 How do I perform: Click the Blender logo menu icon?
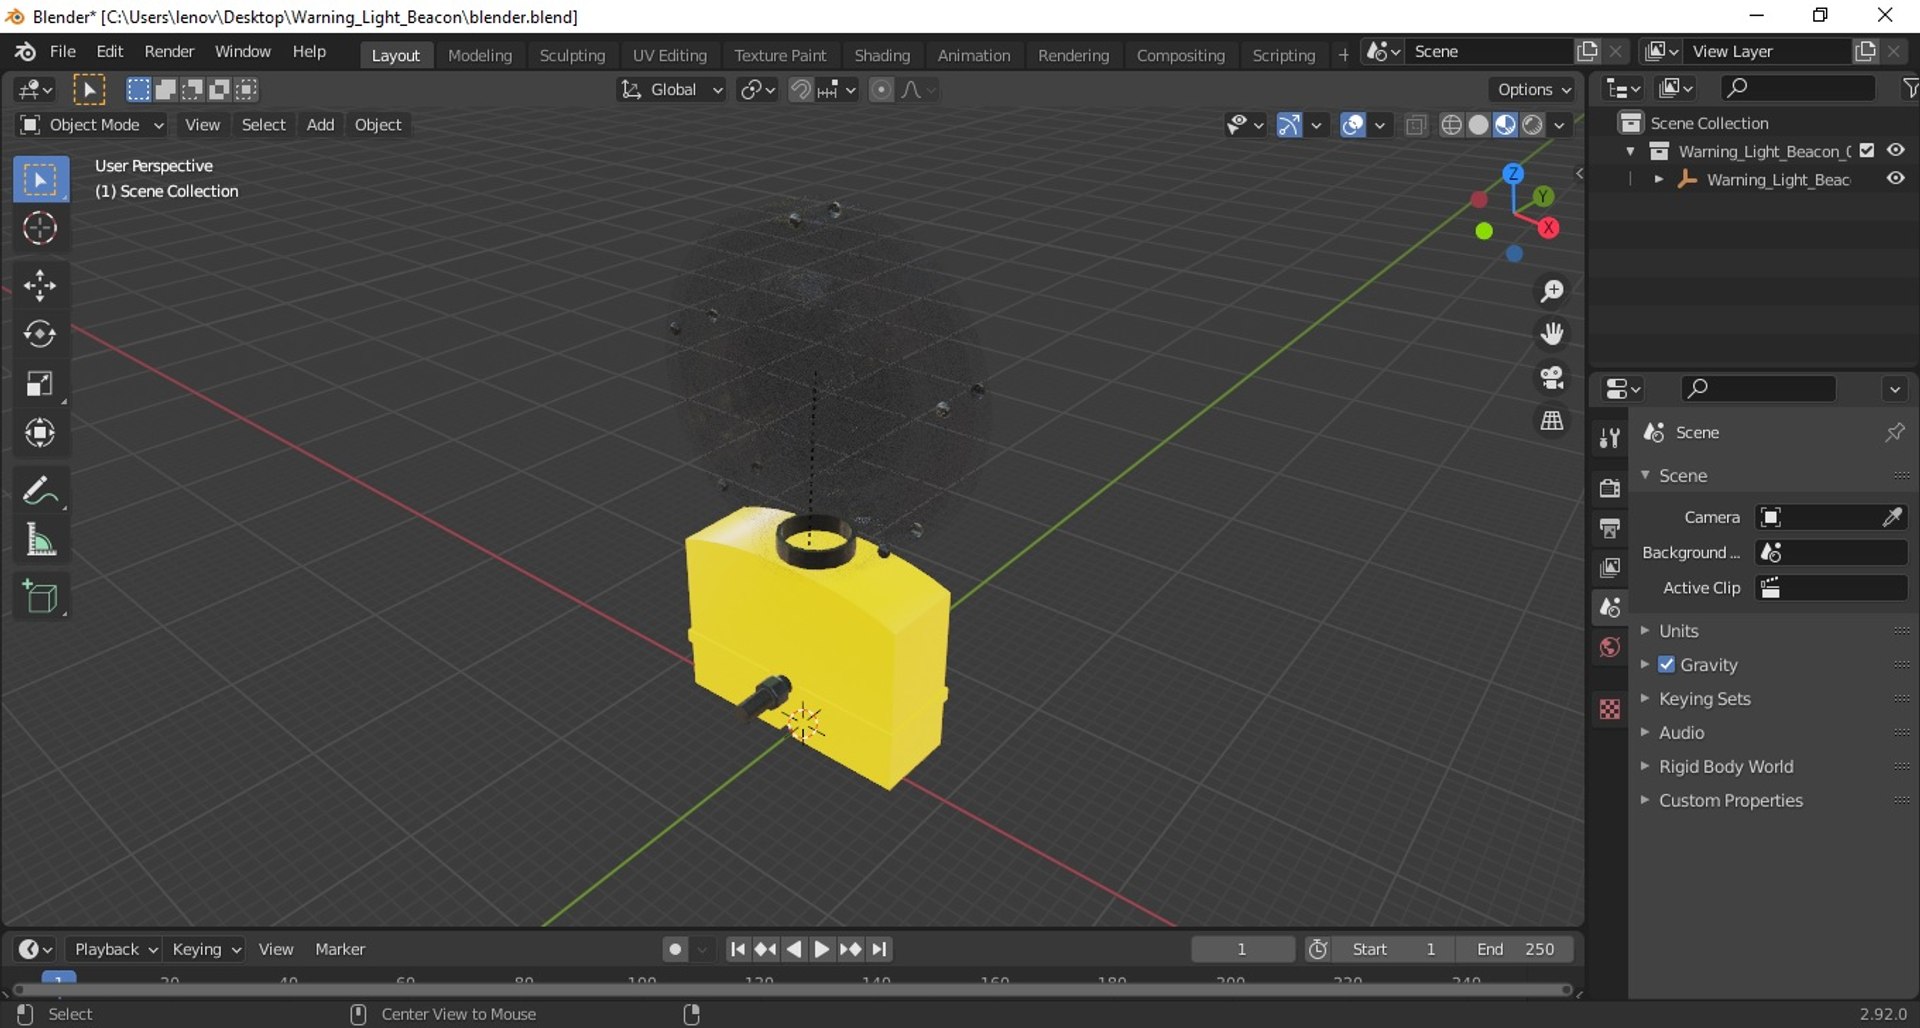click(25, 52)
